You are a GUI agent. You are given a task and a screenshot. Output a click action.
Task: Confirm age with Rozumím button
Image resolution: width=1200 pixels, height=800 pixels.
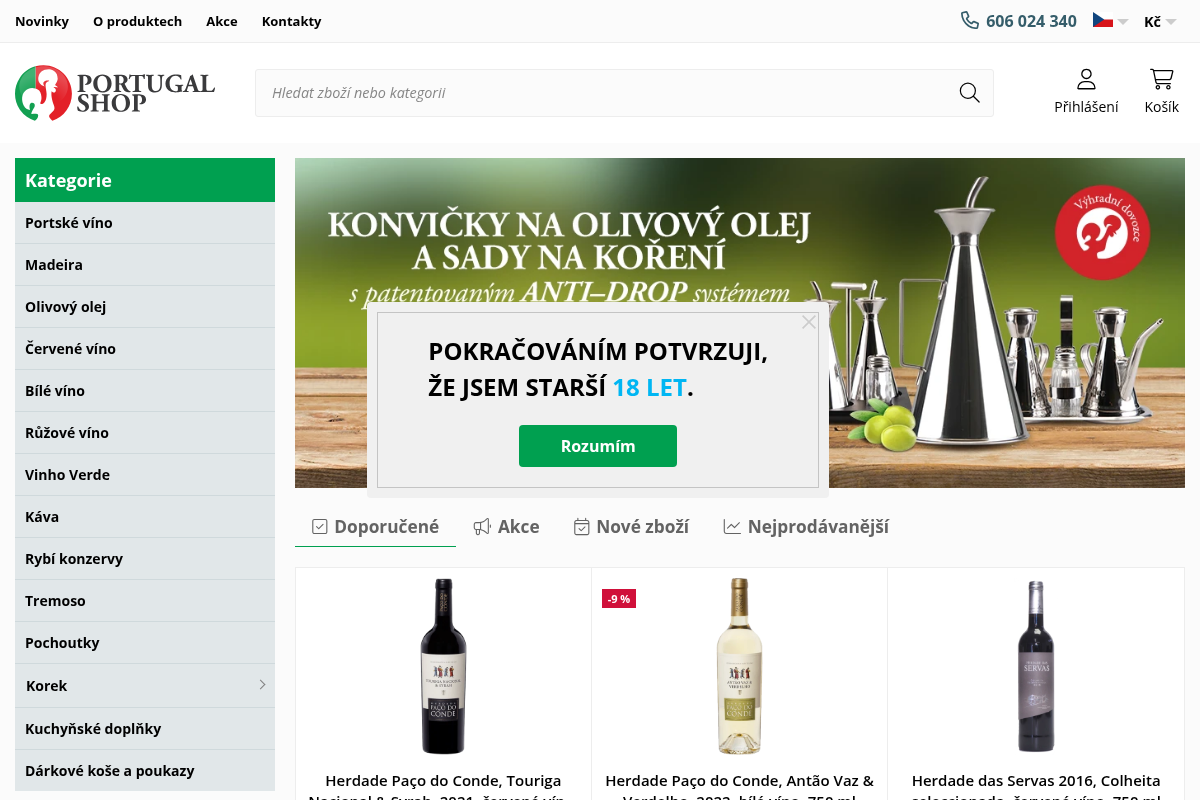[598, 446]
